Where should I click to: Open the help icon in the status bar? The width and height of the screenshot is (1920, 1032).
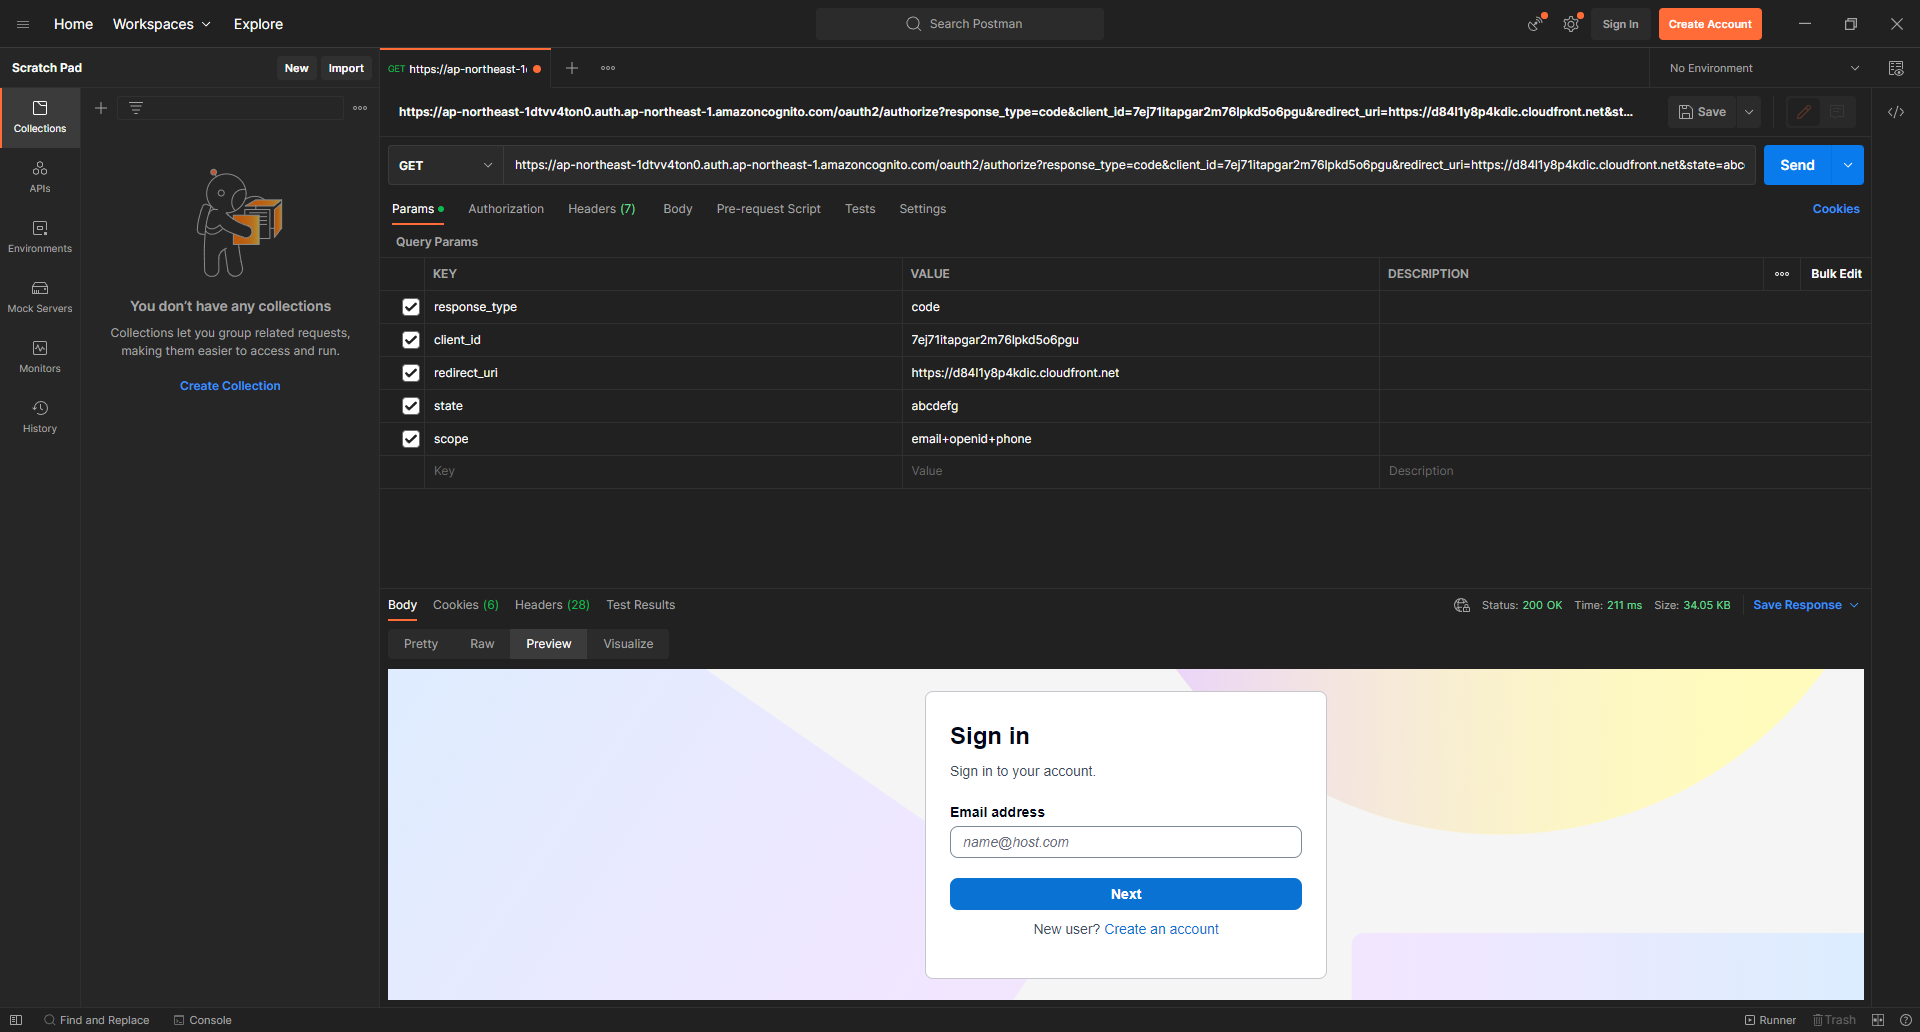(x=1906, y=1020)
